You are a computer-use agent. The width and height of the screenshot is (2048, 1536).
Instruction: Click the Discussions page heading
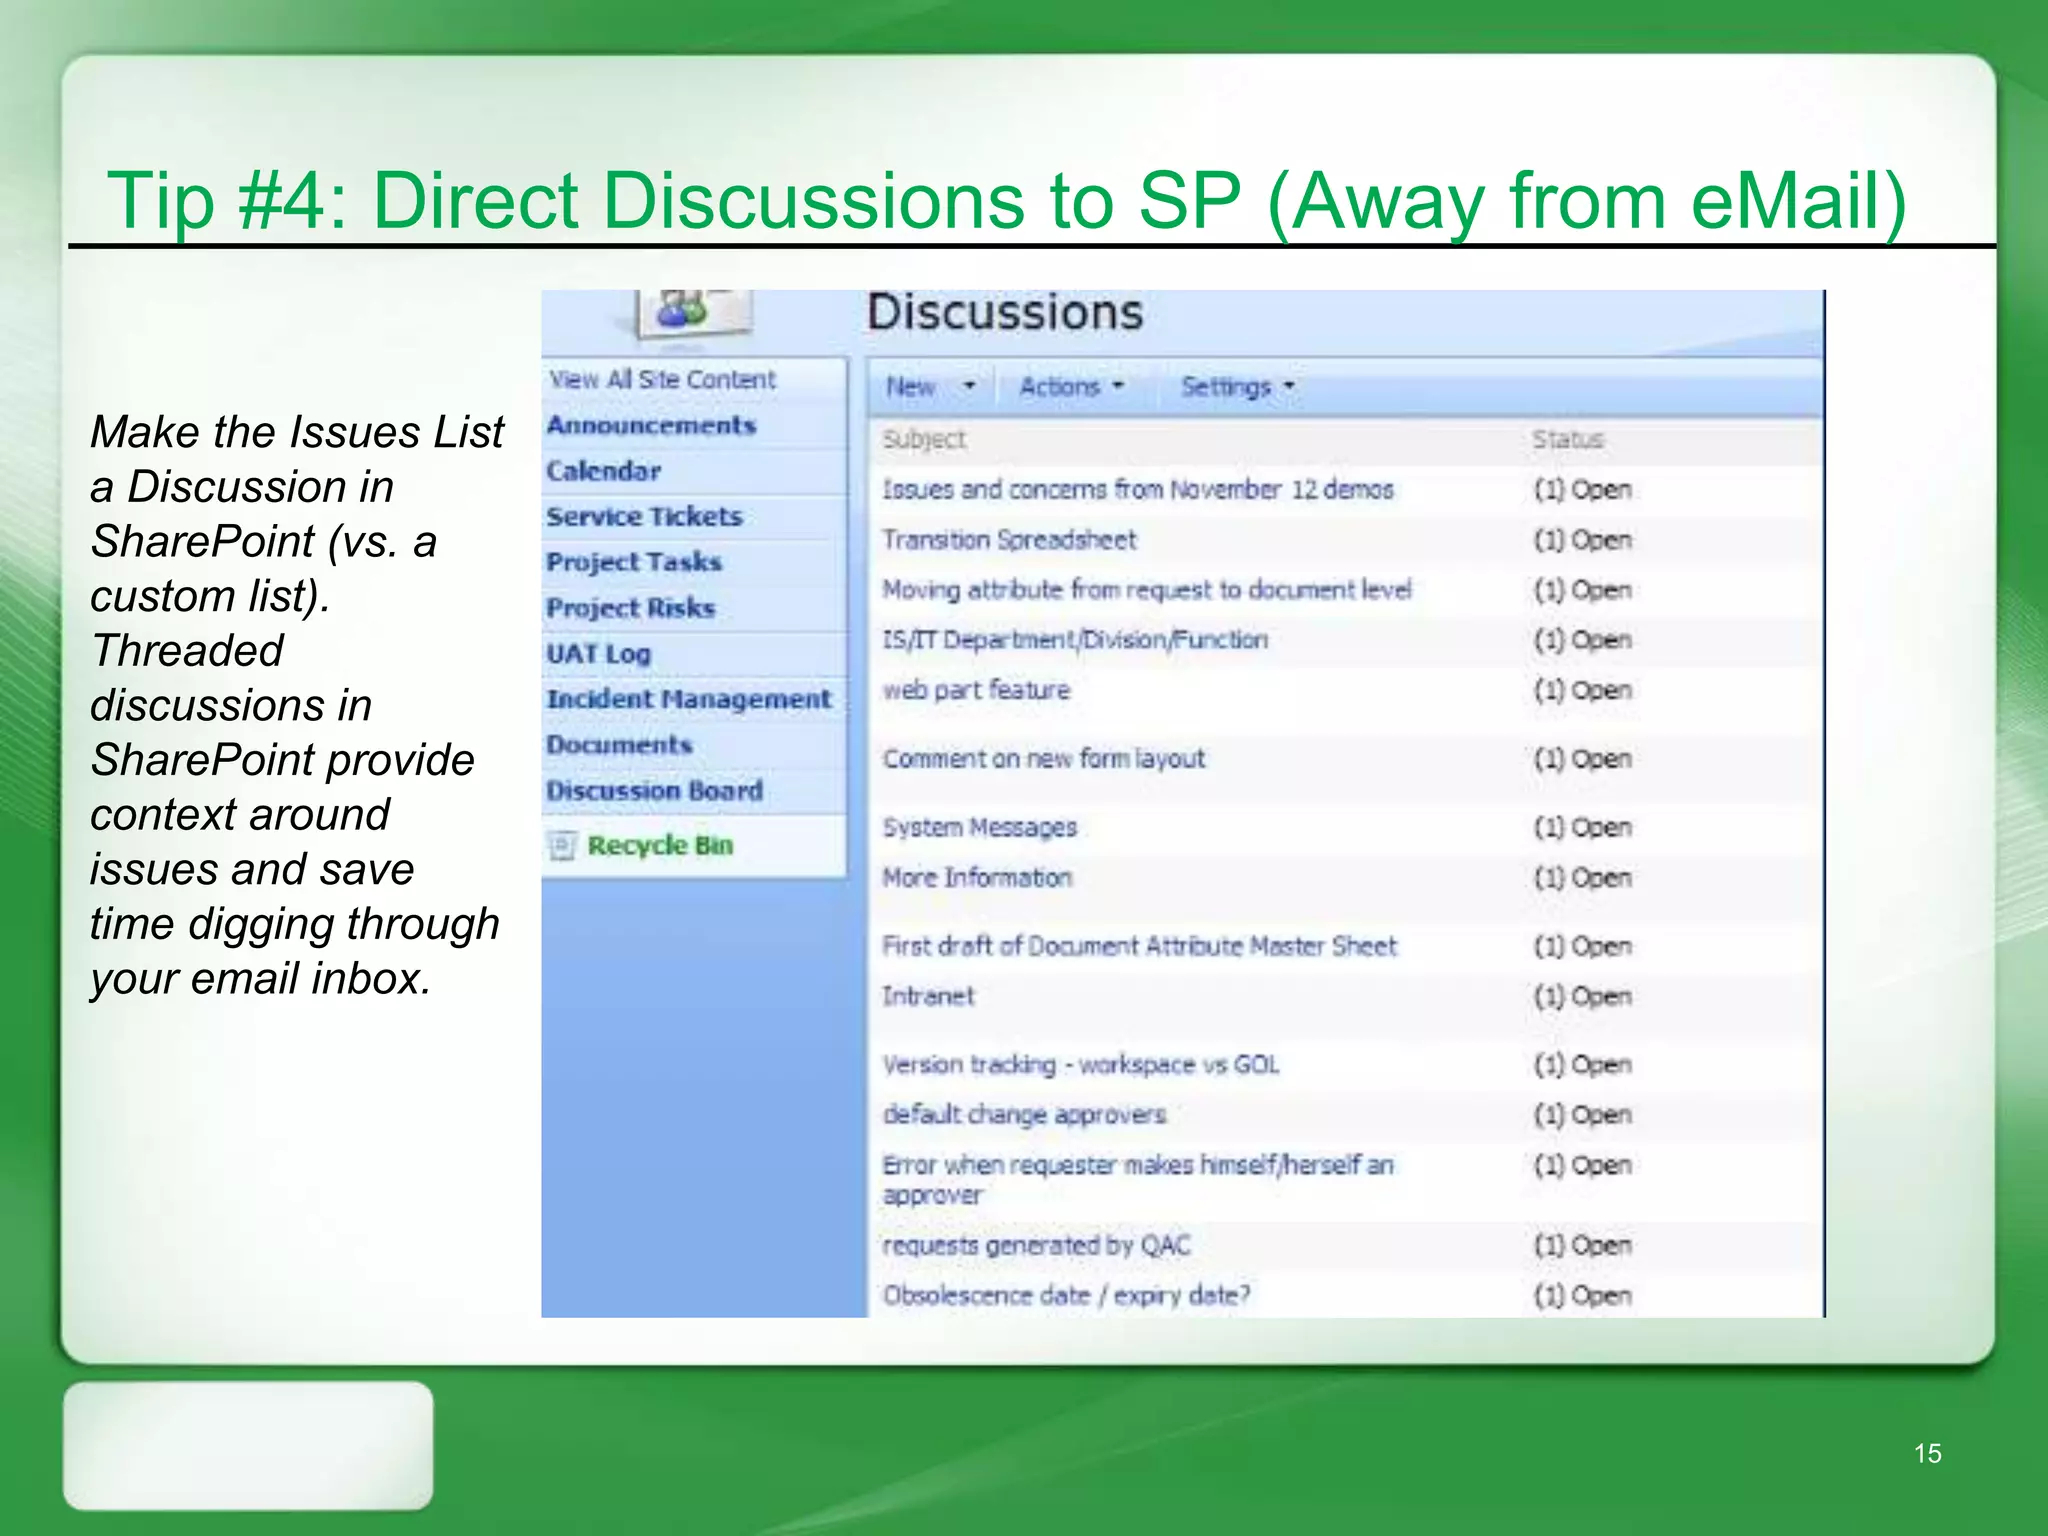tap(1005, 312)
